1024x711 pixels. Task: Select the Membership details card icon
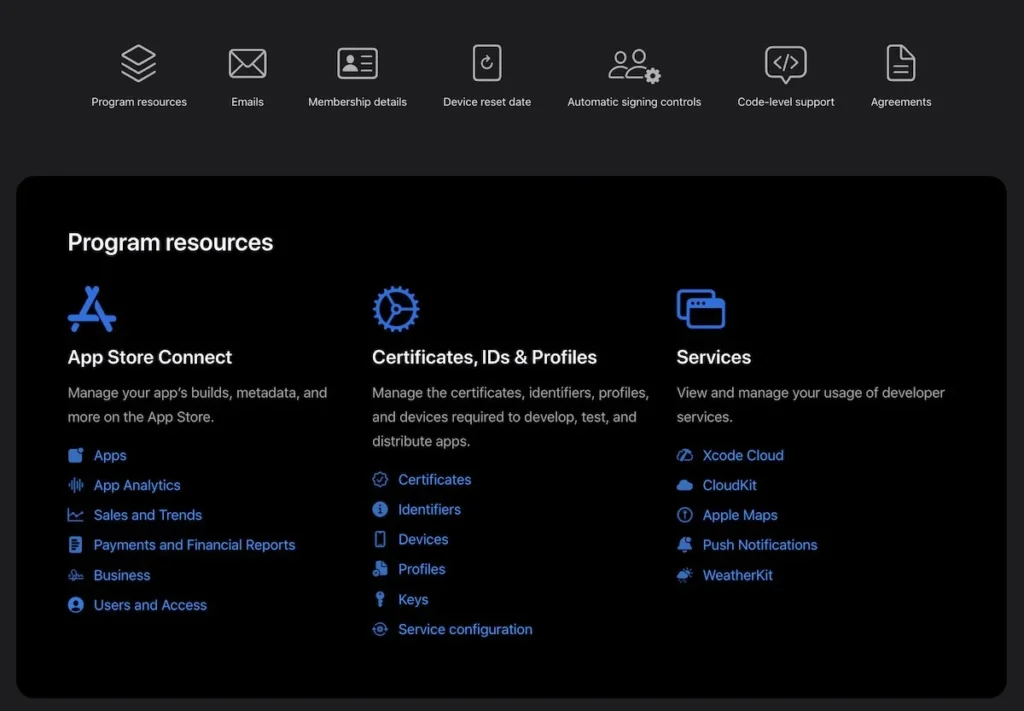357,63
